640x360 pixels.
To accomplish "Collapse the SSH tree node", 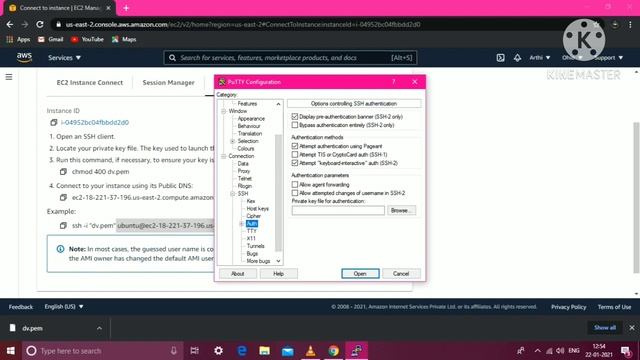I will tap(233, 193).
